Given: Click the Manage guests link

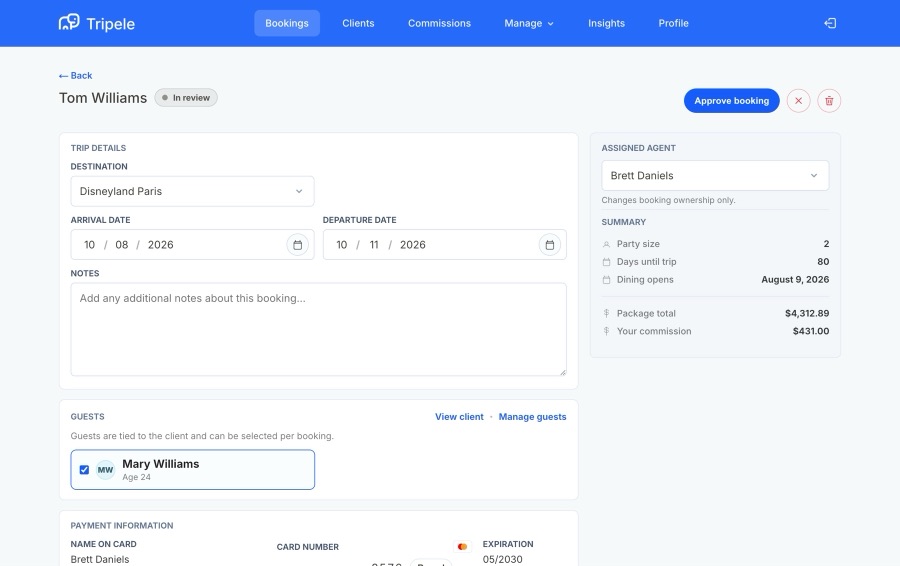Looking at the screenshot, I should [532, 417].
